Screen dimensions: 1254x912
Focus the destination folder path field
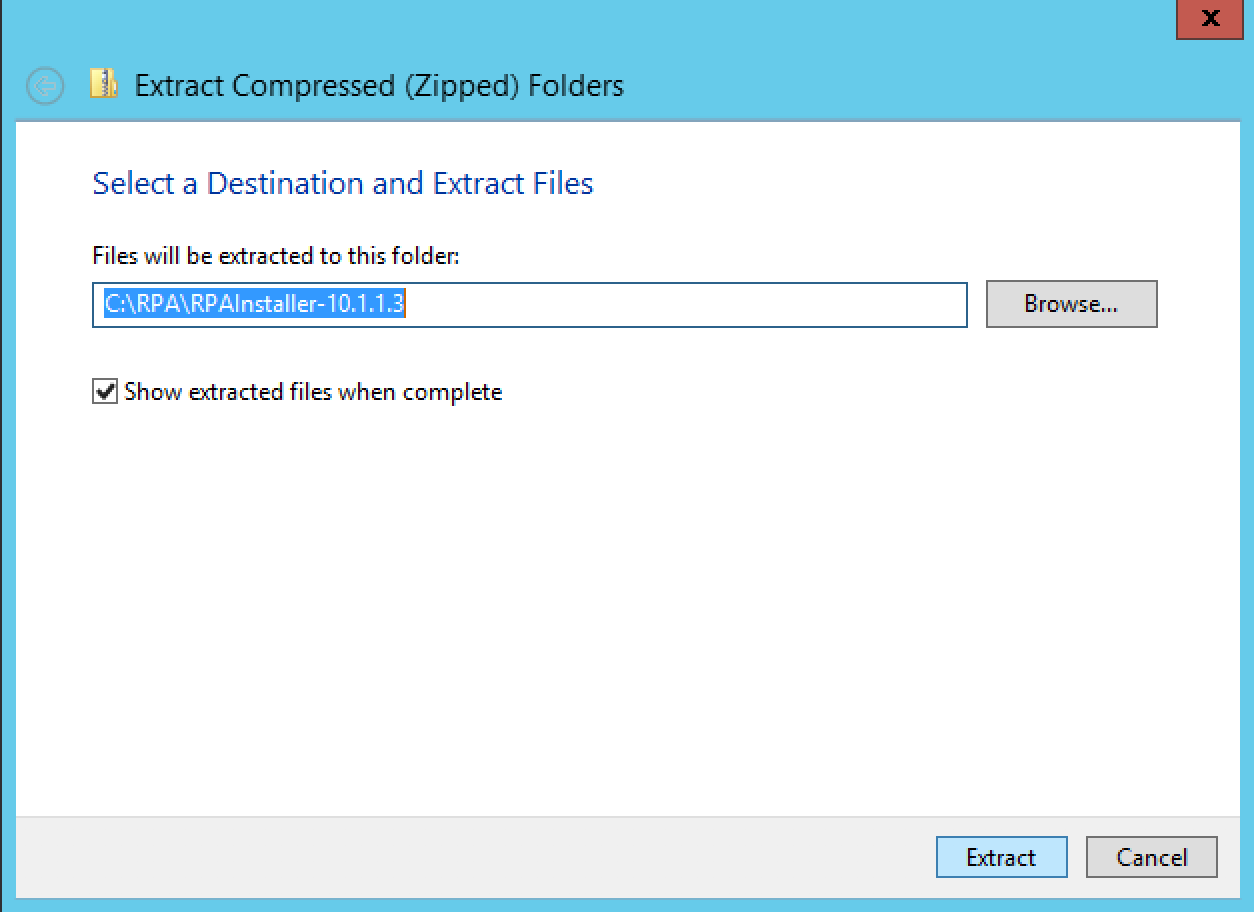(x=530, y=305)
